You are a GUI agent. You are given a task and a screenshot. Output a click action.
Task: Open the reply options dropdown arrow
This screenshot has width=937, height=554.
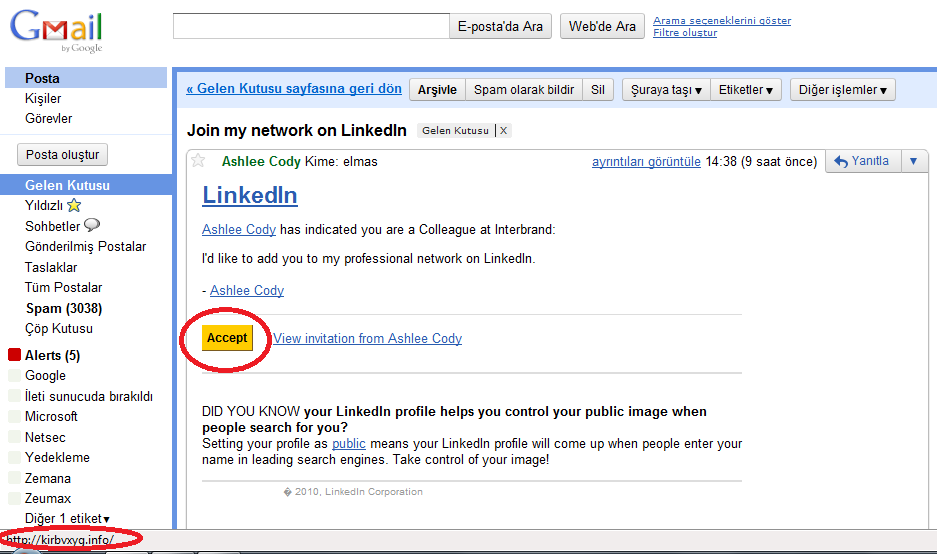coord(913,161)
